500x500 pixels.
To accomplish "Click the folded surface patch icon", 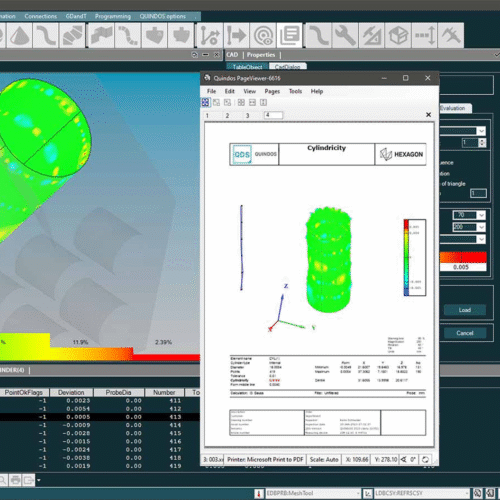I will click(x=101, y=35).
